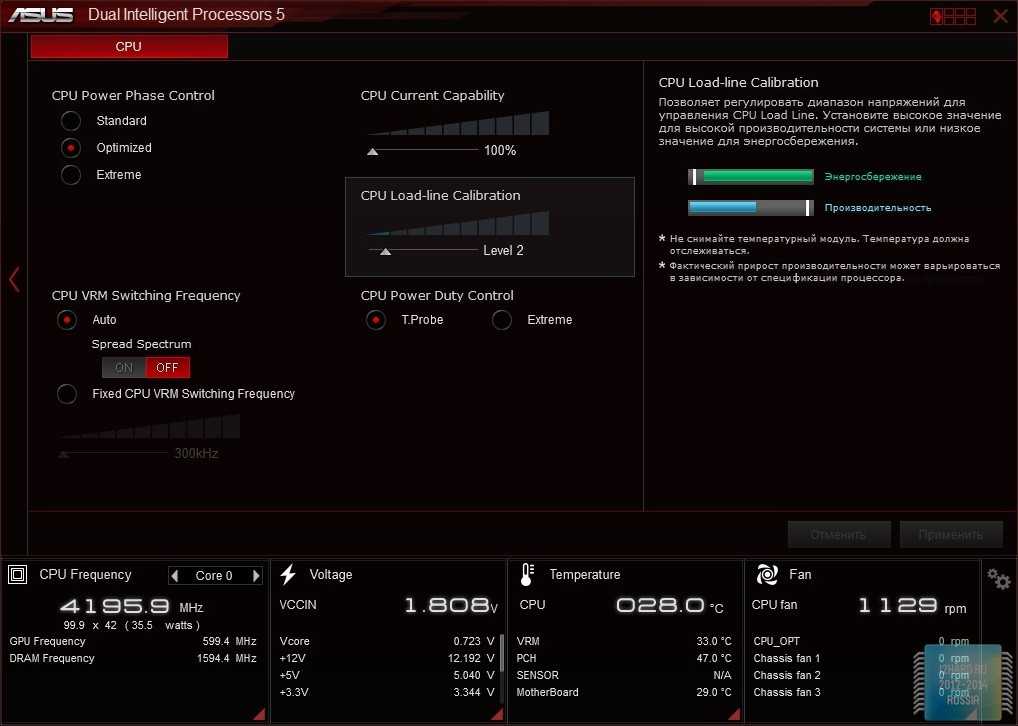
Task: Enable Fixed CPU VRM Switching Frequency
Action: tap(67, 394)
